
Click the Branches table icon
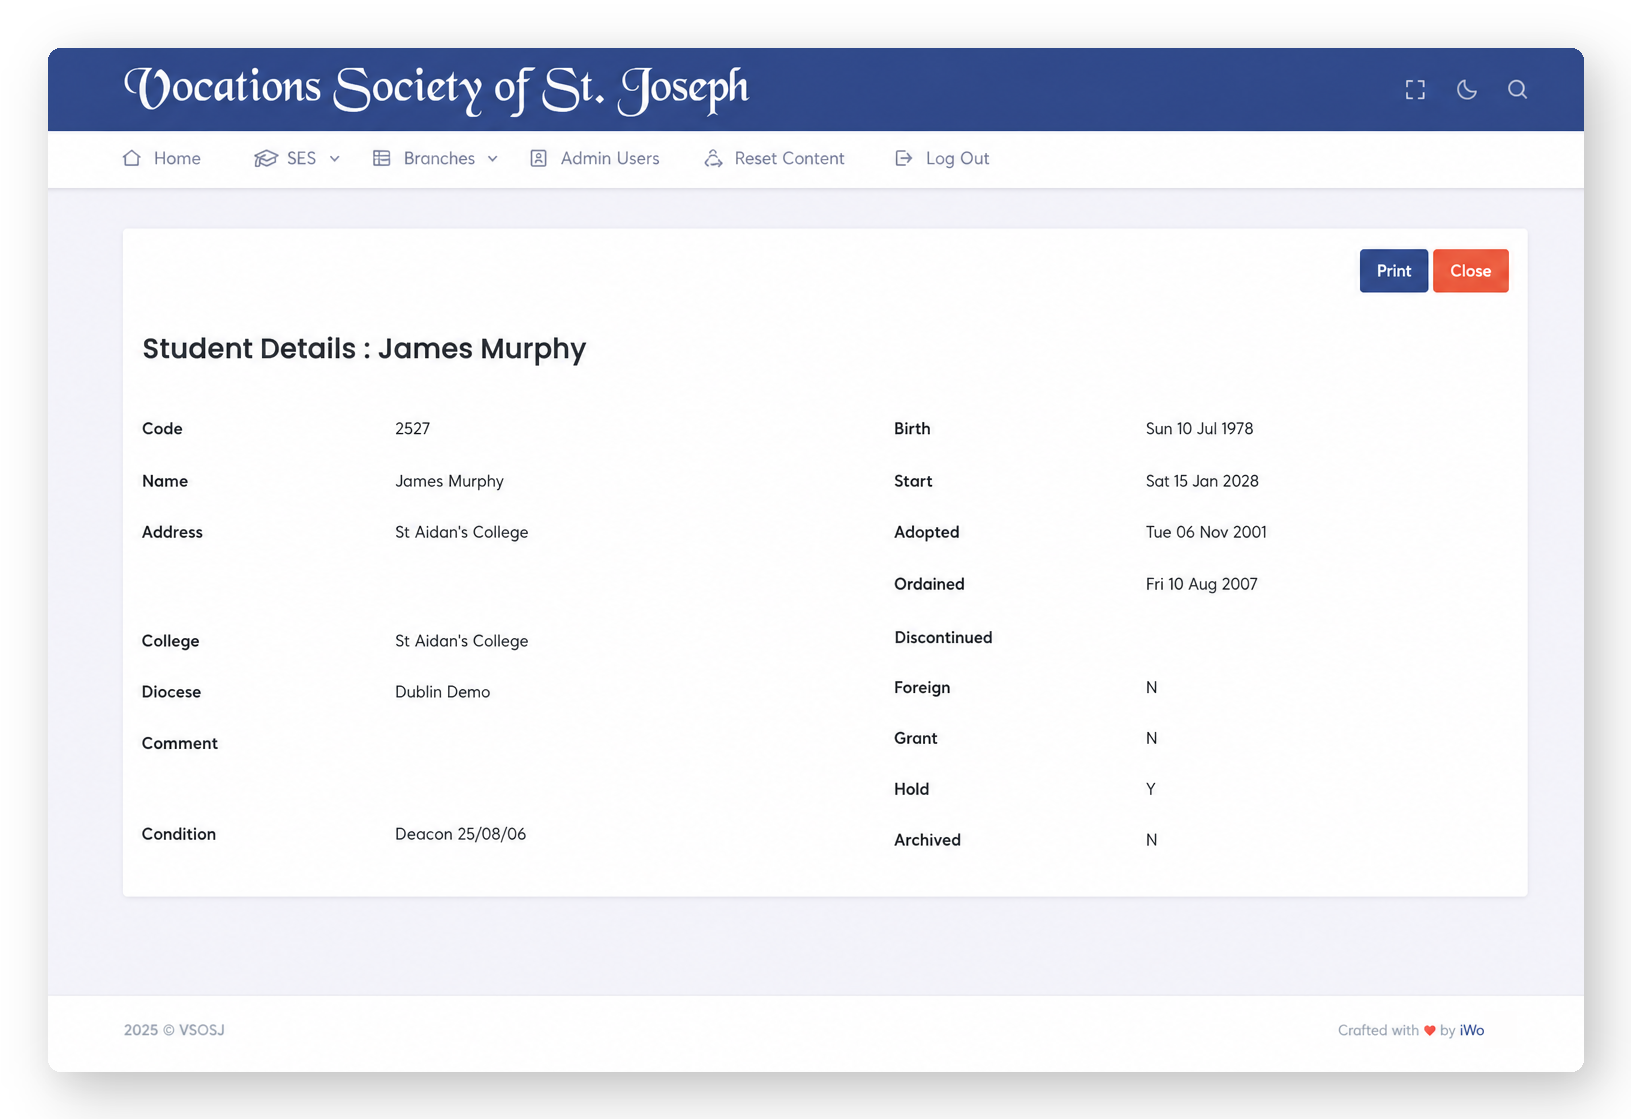[x=382, y=158]
